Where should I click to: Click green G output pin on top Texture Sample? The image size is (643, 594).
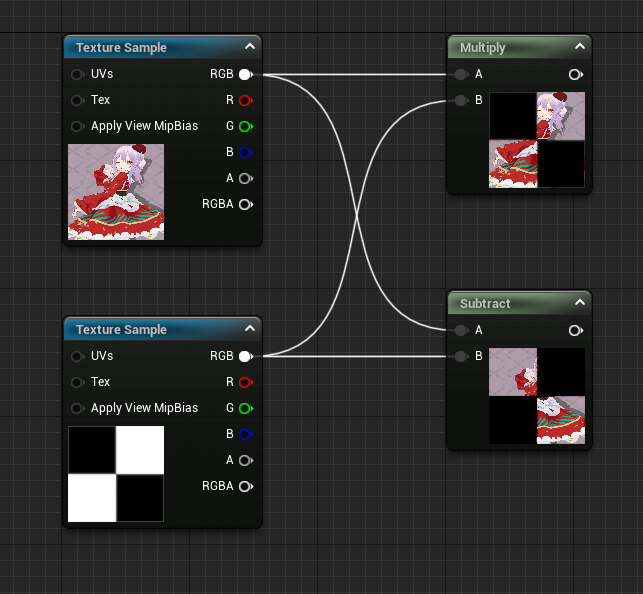(246, 126)
